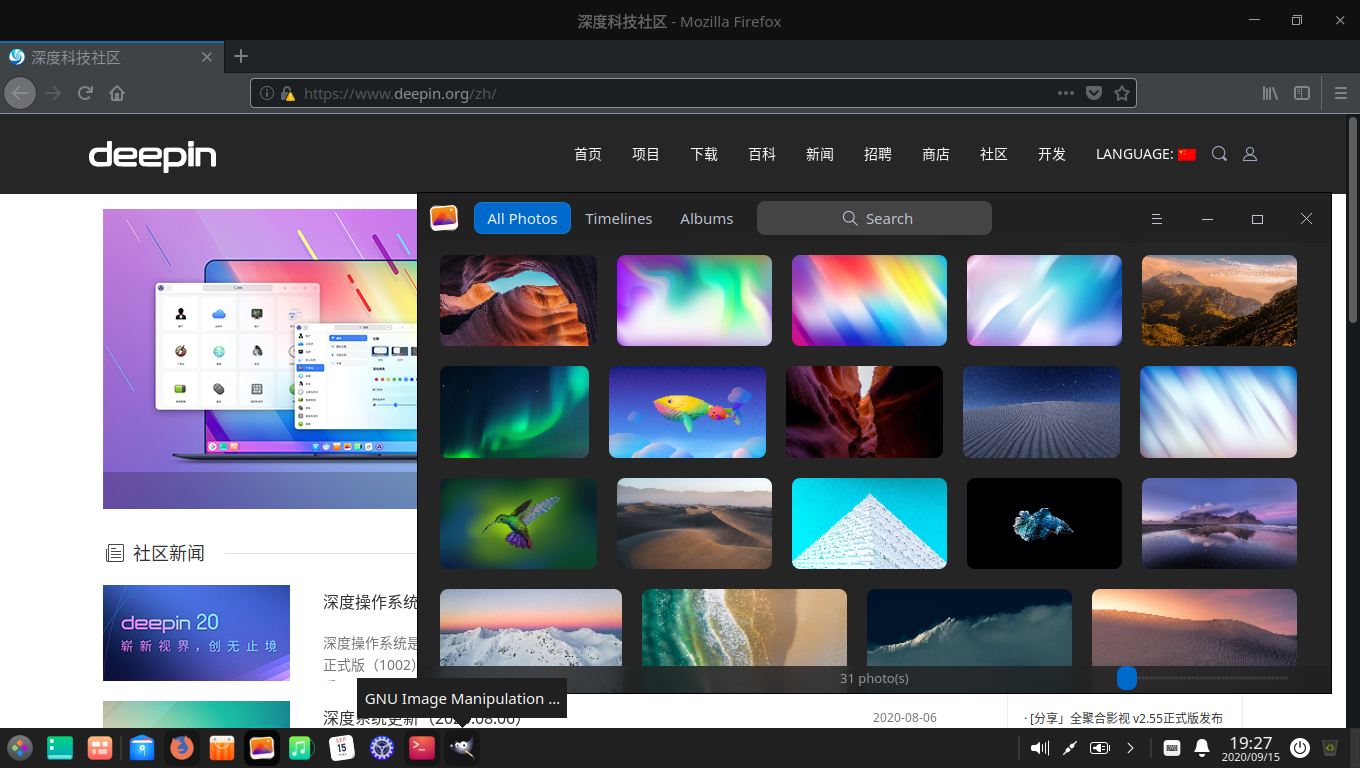Open the LANGUAGE selector on deepin site
This screenshot has height=768, width=1360.
click(1146, 154)
